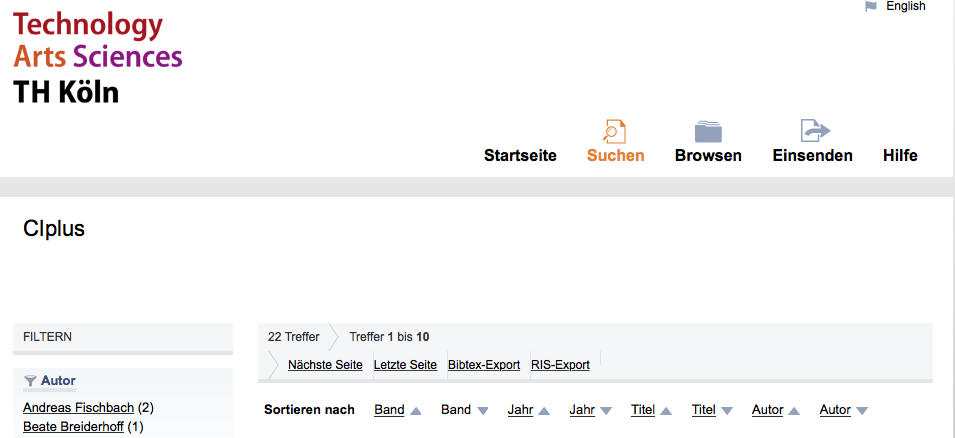Click the English language flag icon
This screenshot has width=955, height=438.
click(871, 7)
